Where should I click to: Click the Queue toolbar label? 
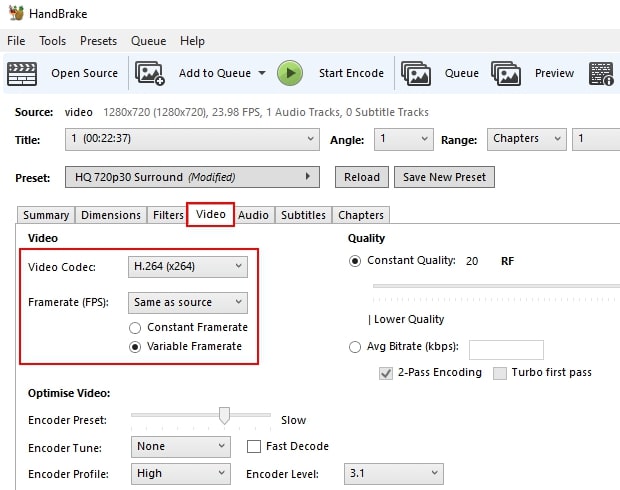point(461,73)
